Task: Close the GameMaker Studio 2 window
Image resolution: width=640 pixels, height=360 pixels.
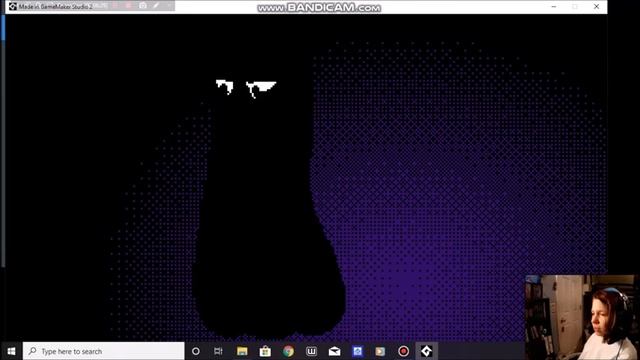Action: [596, 7]
